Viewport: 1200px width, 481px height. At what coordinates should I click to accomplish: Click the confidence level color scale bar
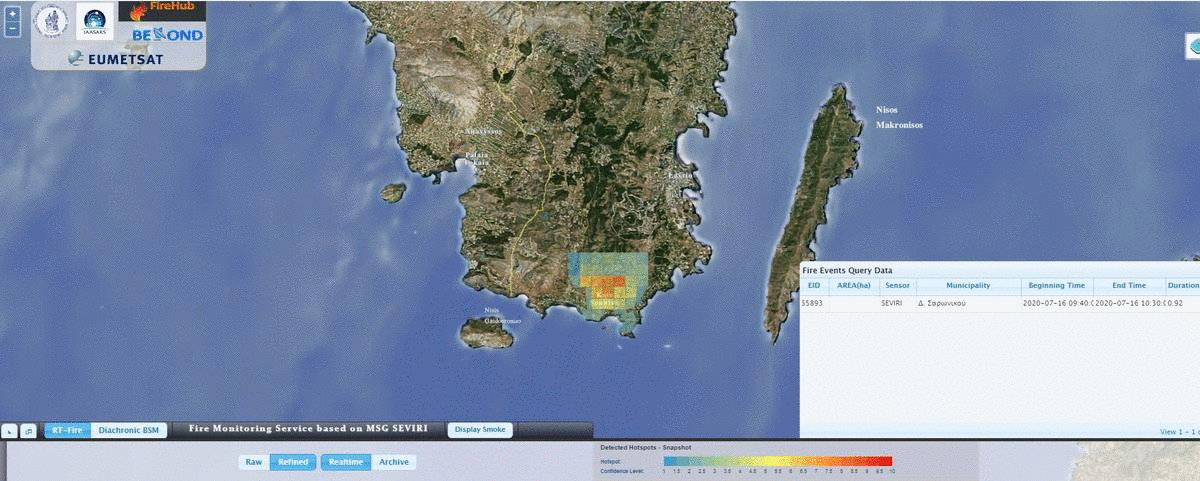point(777,461)
